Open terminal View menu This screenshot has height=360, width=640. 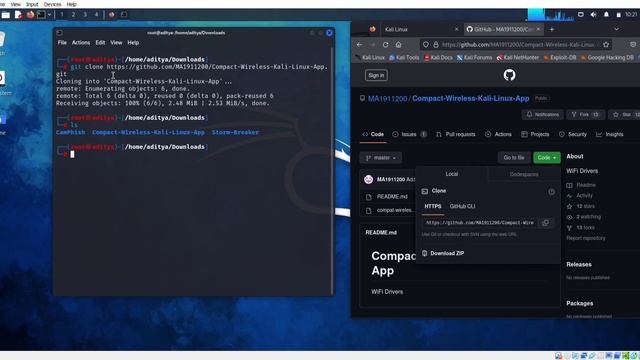coord(116,42)
